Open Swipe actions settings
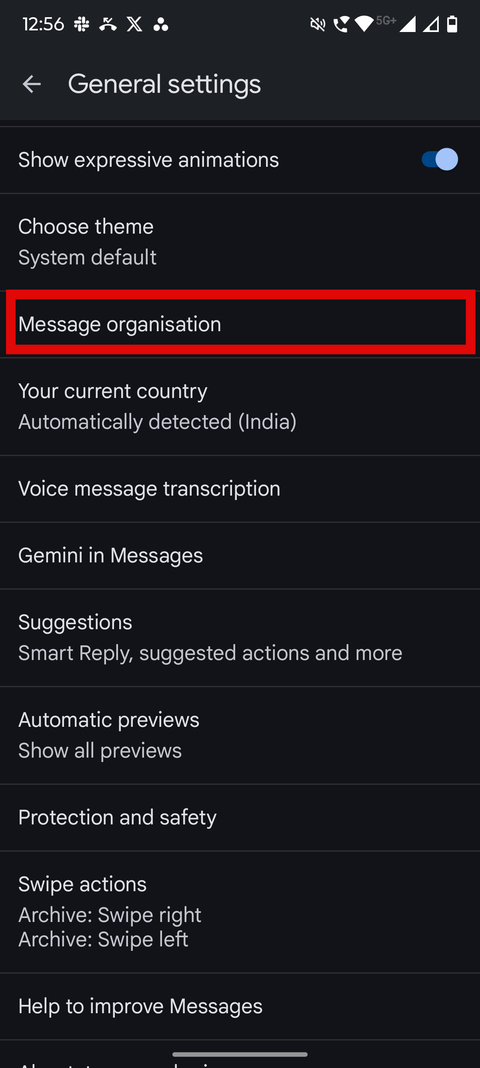 pyautogui.click(x=240, y=912)
